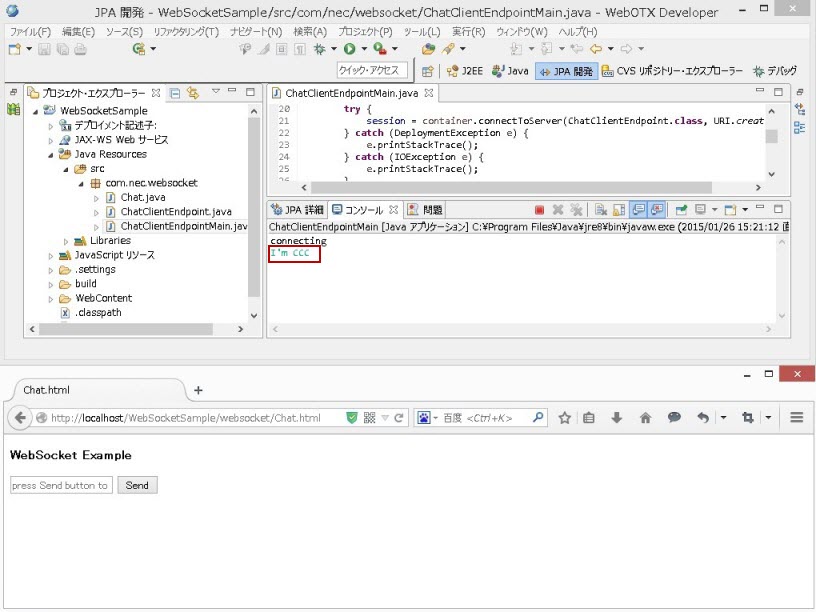816x612 pixels.
Task: Toggle console Scroll Lock button
Action: tap(617, 210)
